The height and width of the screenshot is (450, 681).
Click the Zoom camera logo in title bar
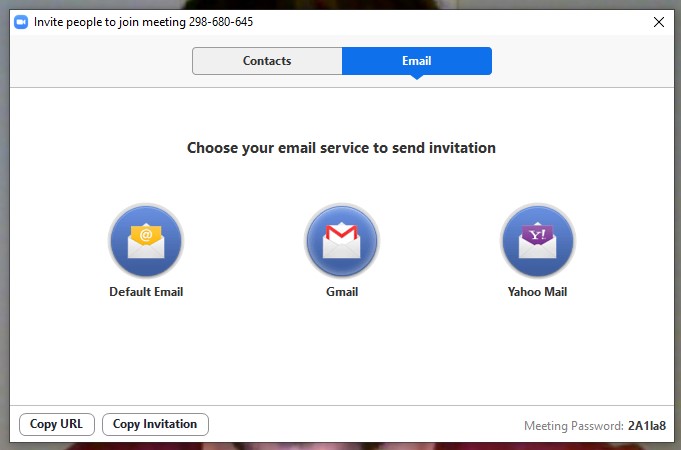click(21, 22)
